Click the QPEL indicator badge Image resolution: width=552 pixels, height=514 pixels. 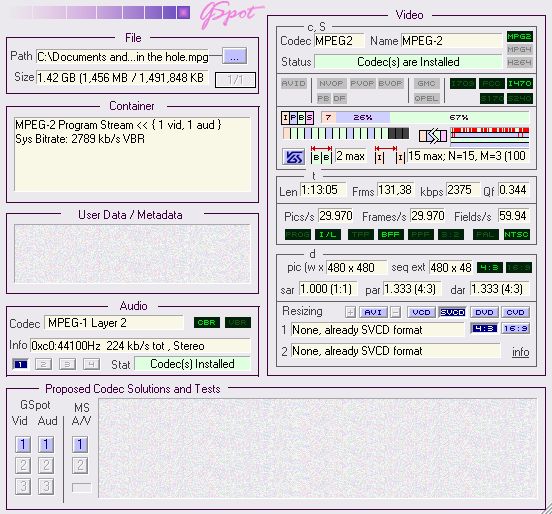pos(426,98)
